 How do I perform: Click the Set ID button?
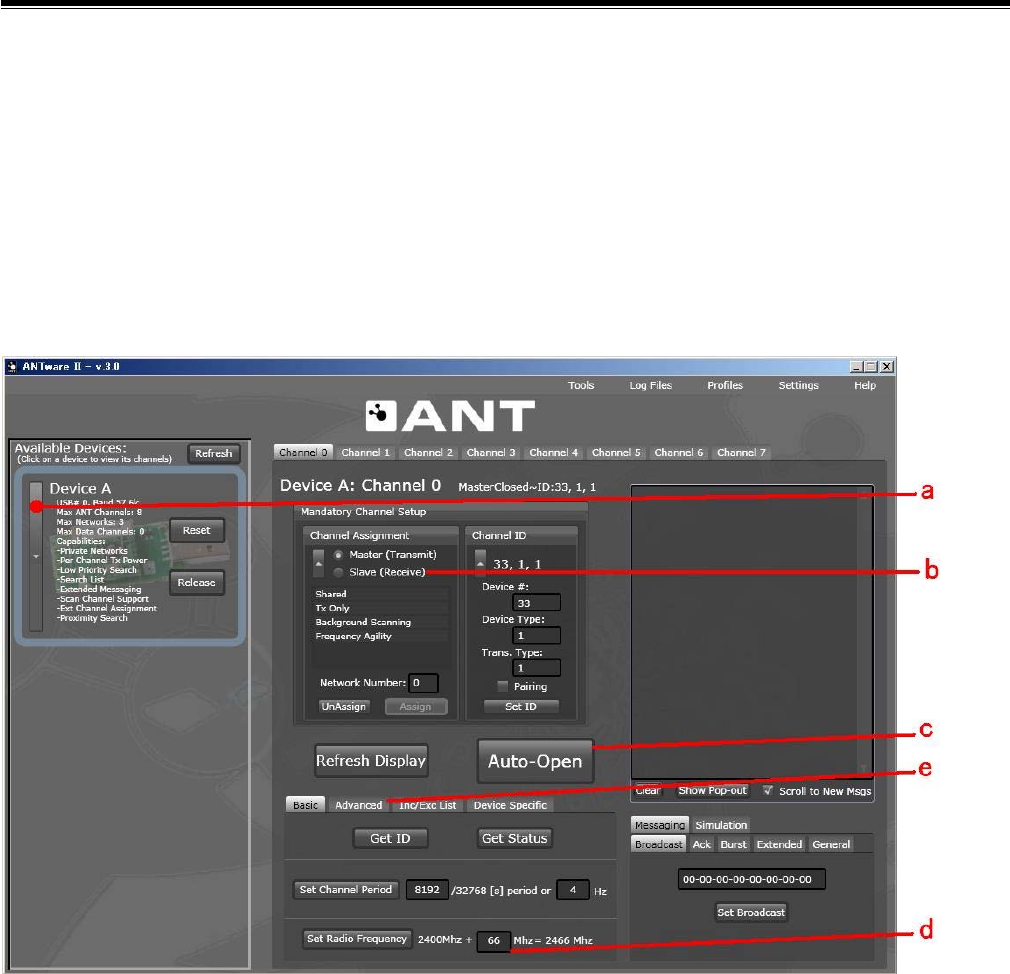tap(520, 707)
